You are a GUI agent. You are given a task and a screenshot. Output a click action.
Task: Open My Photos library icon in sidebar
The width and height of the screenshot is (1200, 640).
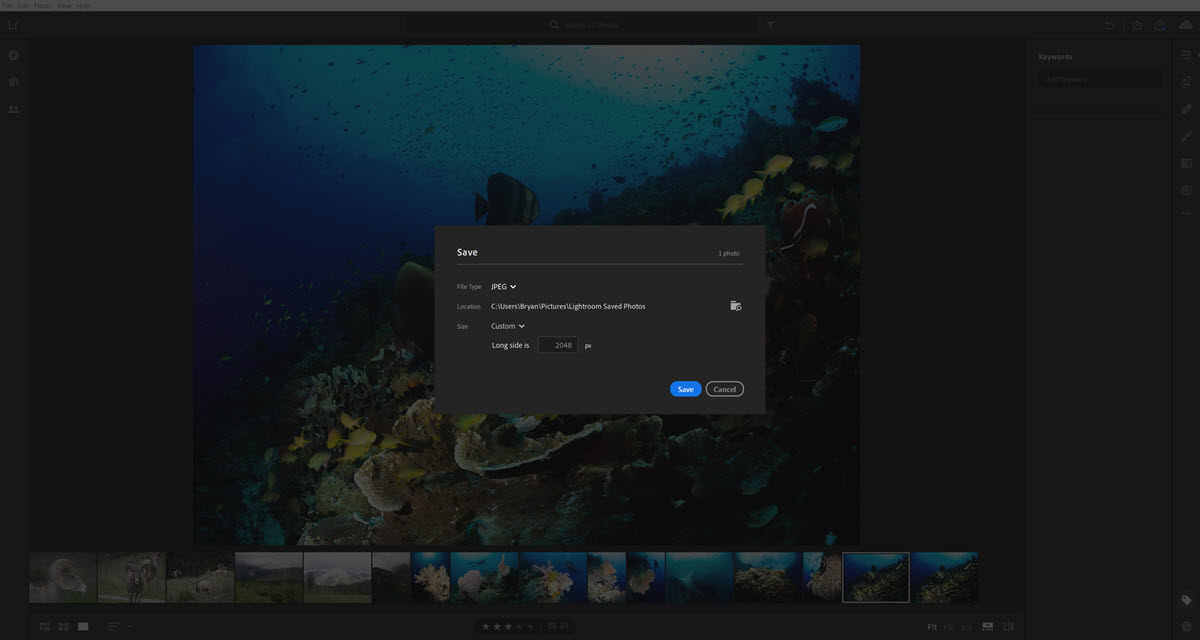pos(14,82)
